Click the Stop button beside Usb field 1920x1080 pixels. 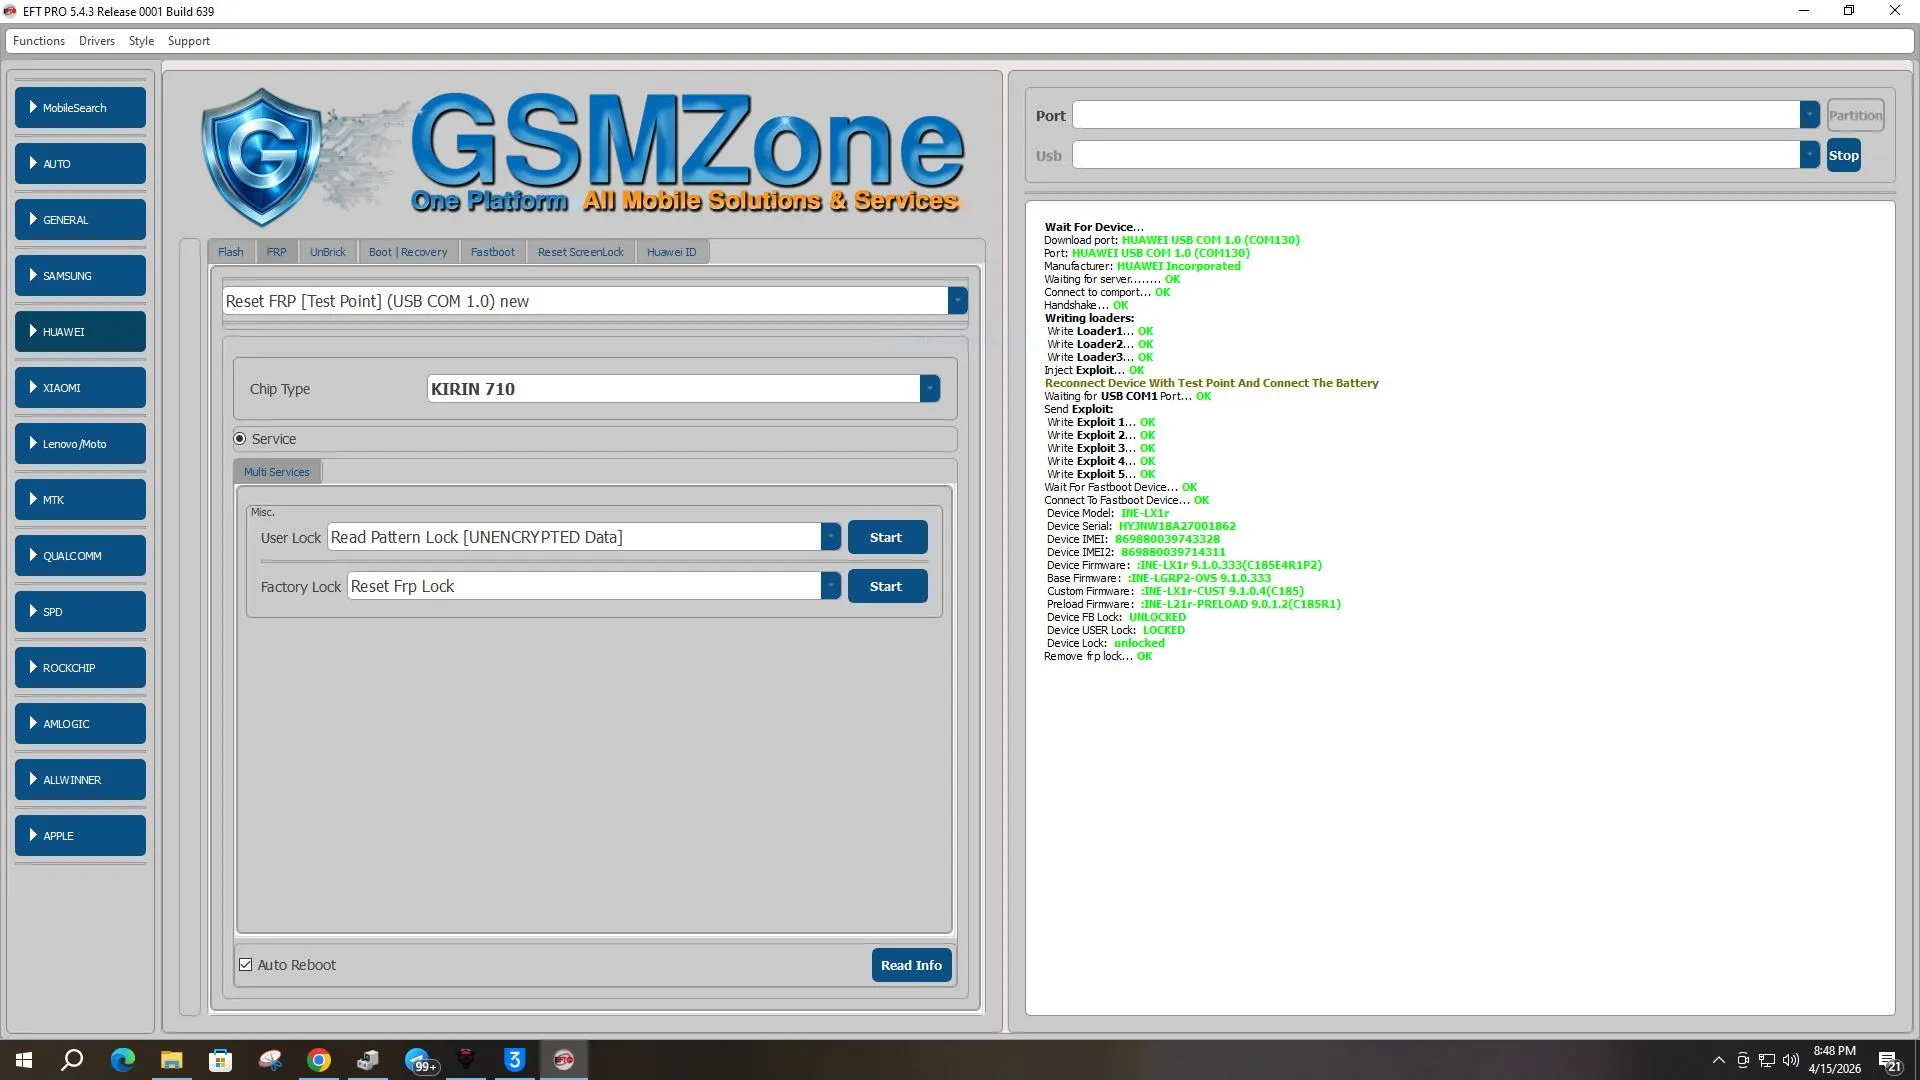tap(1843, 155)
